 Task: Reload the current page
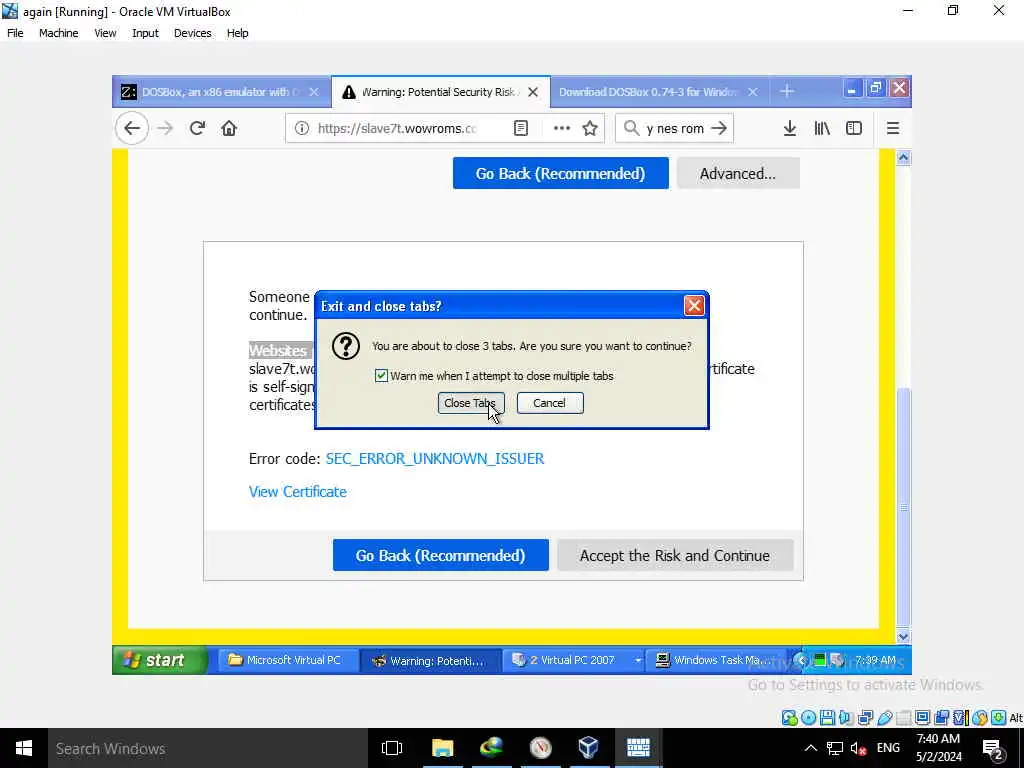197,129
